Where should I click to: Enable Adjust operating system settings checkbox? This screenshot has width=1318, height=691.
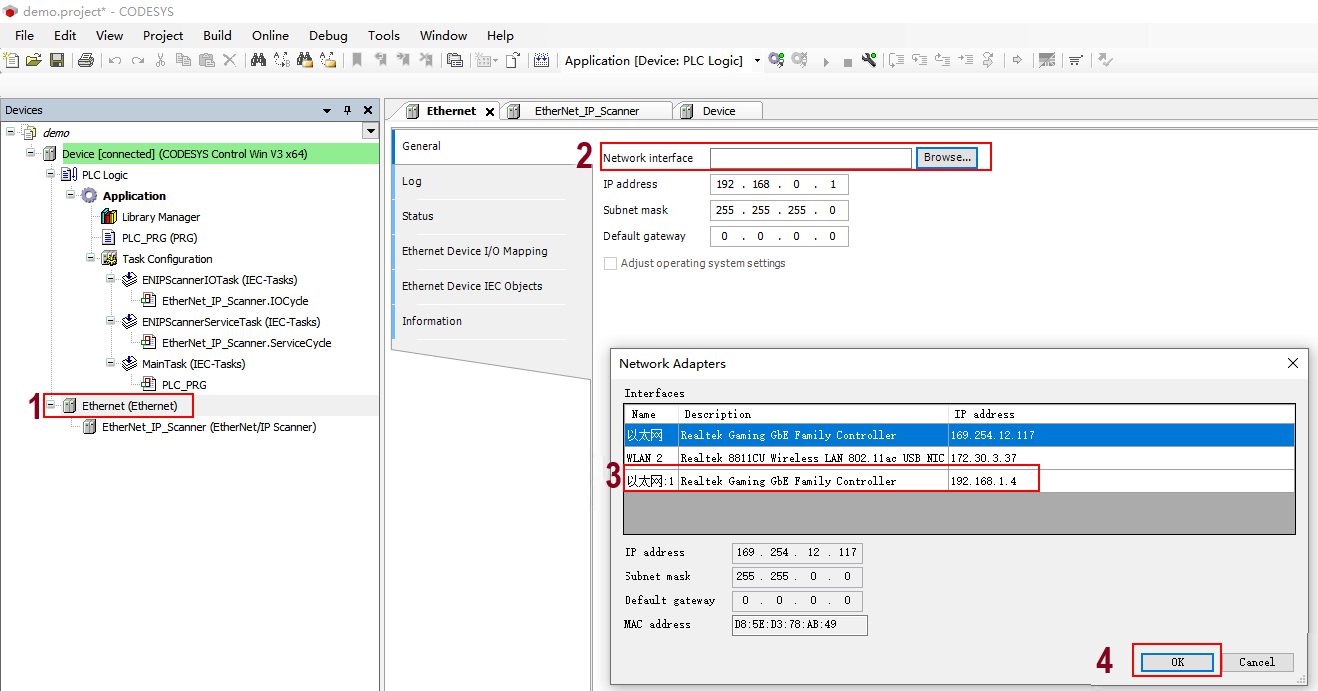point(610,264)
